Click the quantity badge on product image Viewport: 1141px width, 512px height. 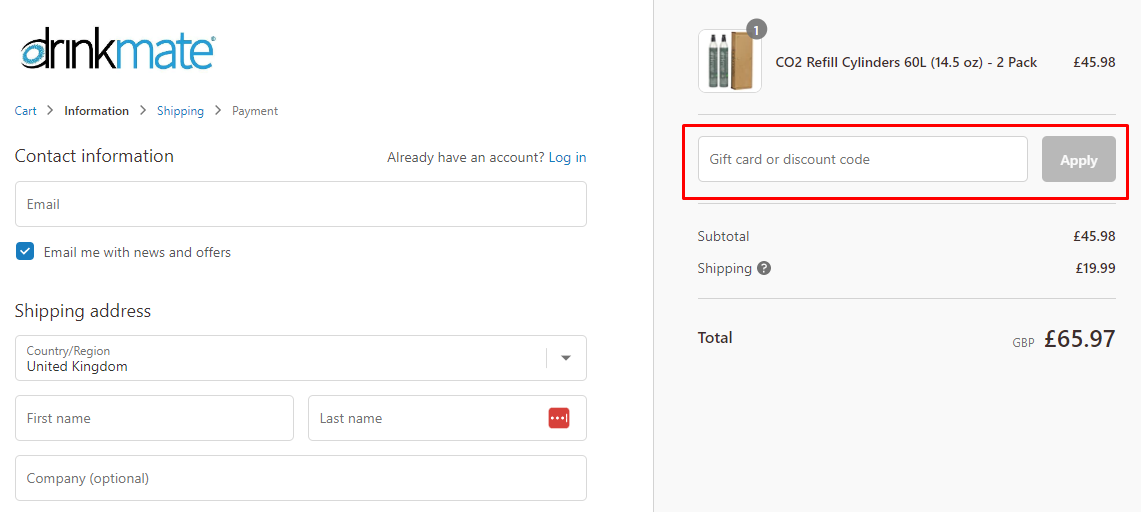[x=757, y=30]
